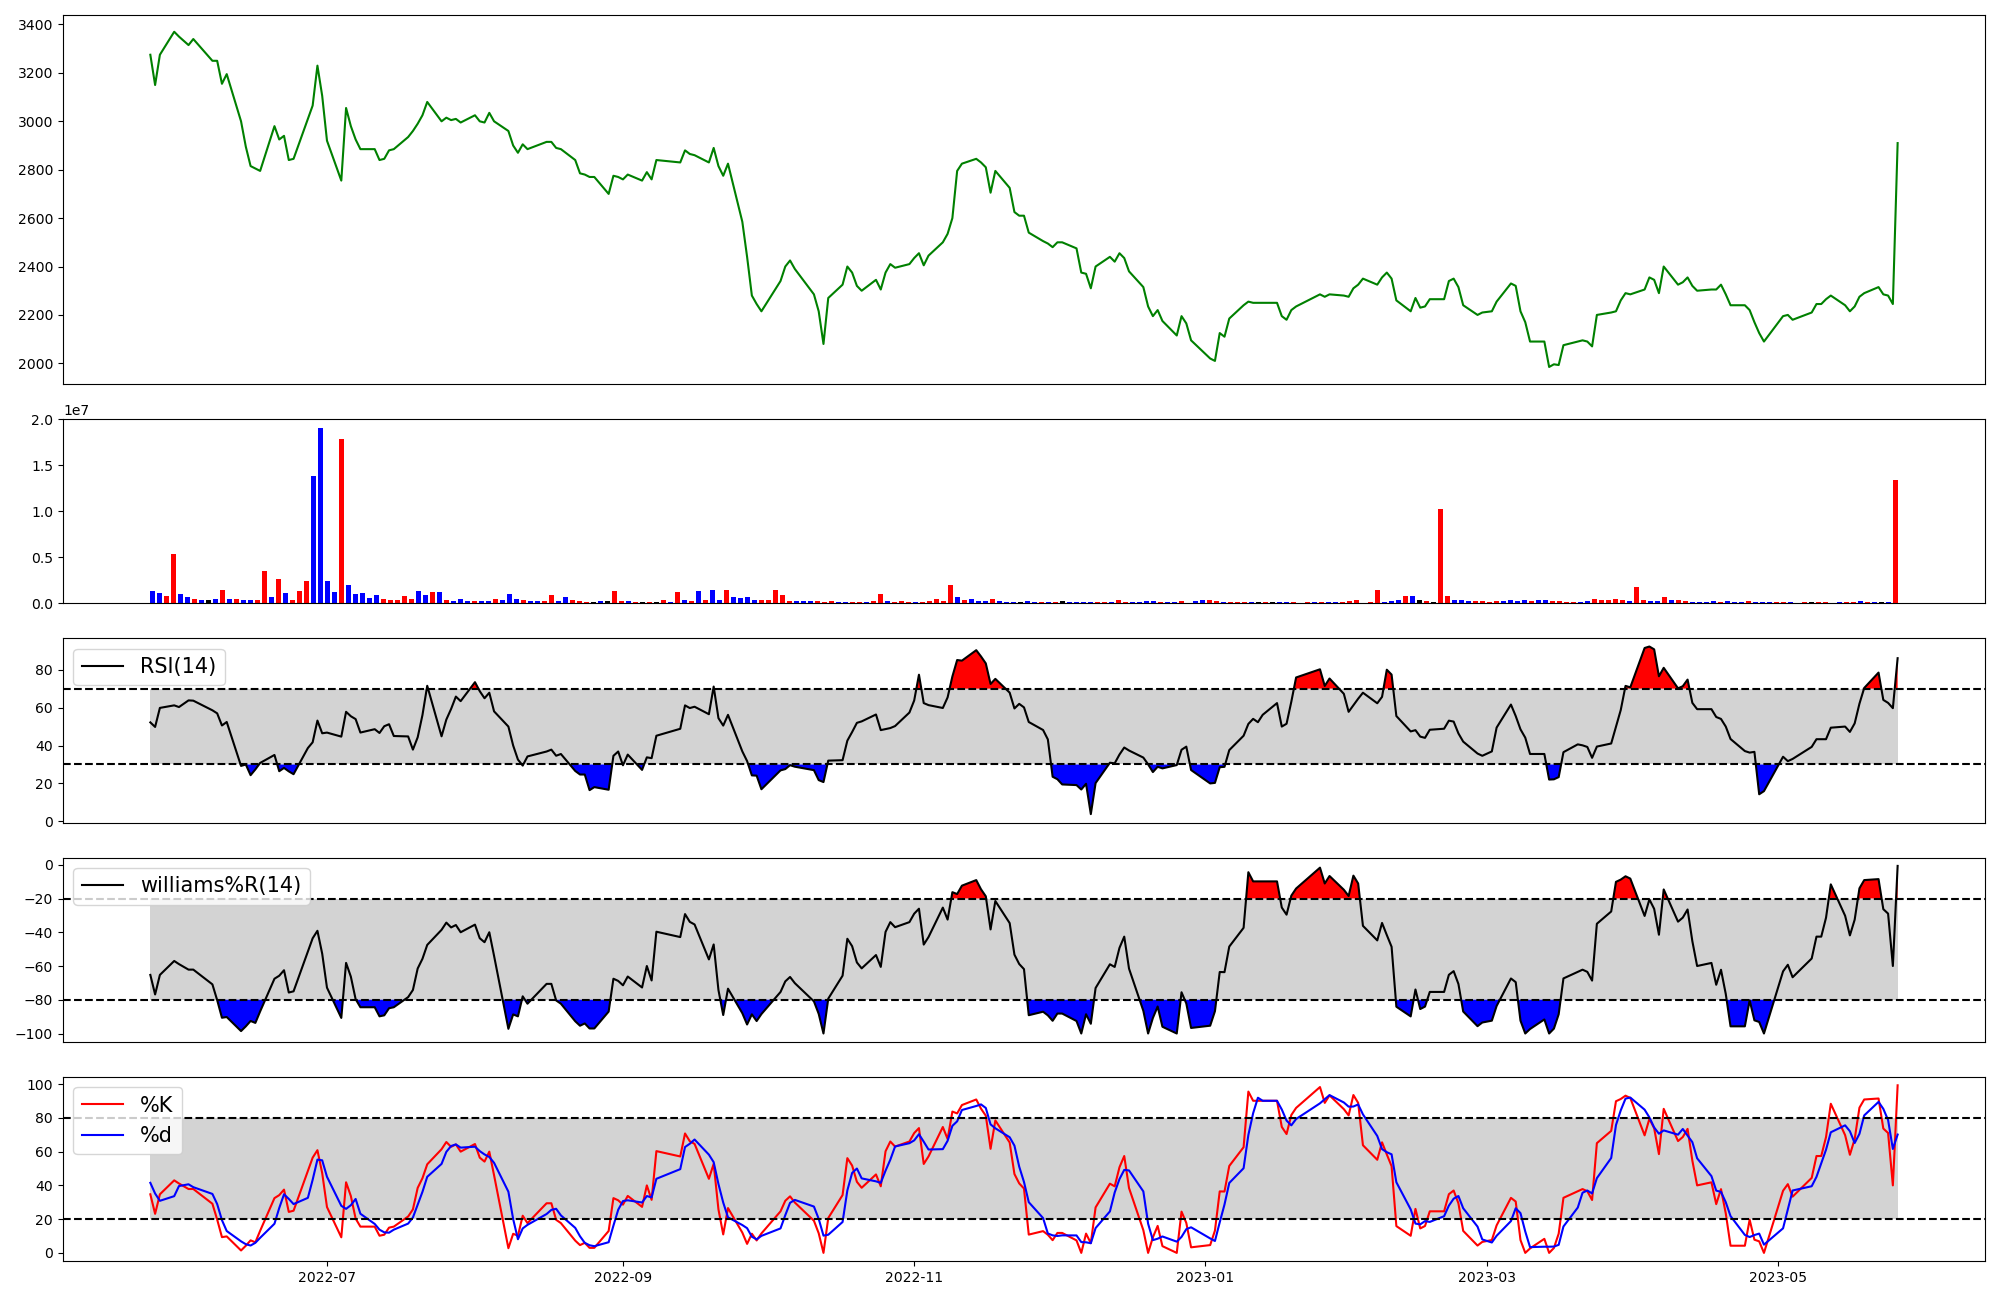This screenshot has height=1300, width=2000.
Task: Click the %K legend text
Action: click(156, 1105)
